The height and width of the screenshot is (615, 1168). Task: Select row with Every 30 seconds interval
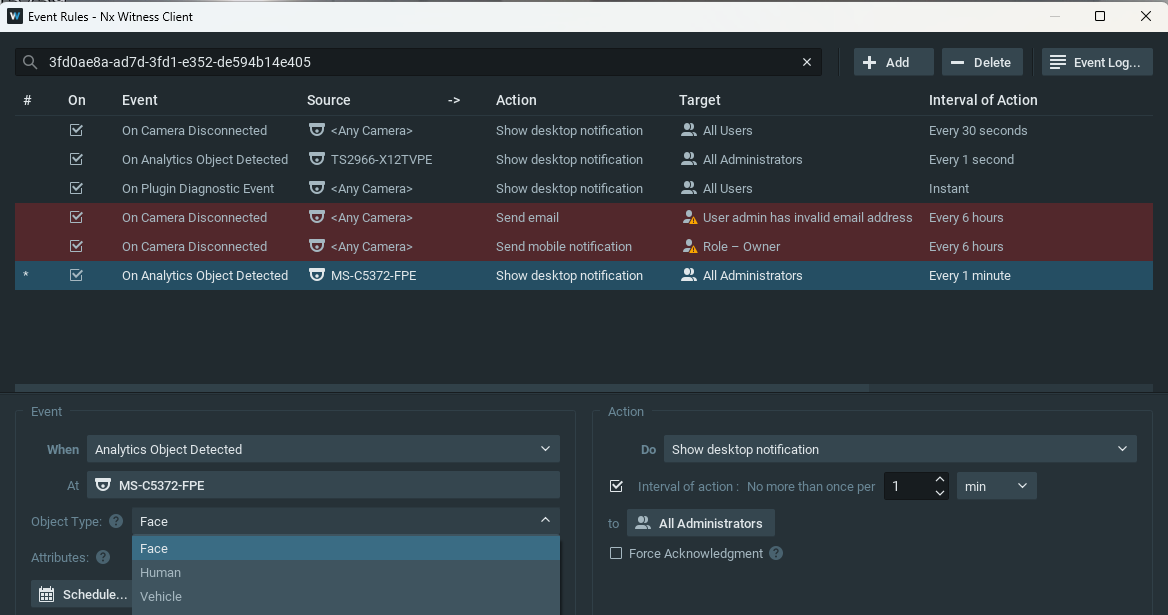coord(584,130)
